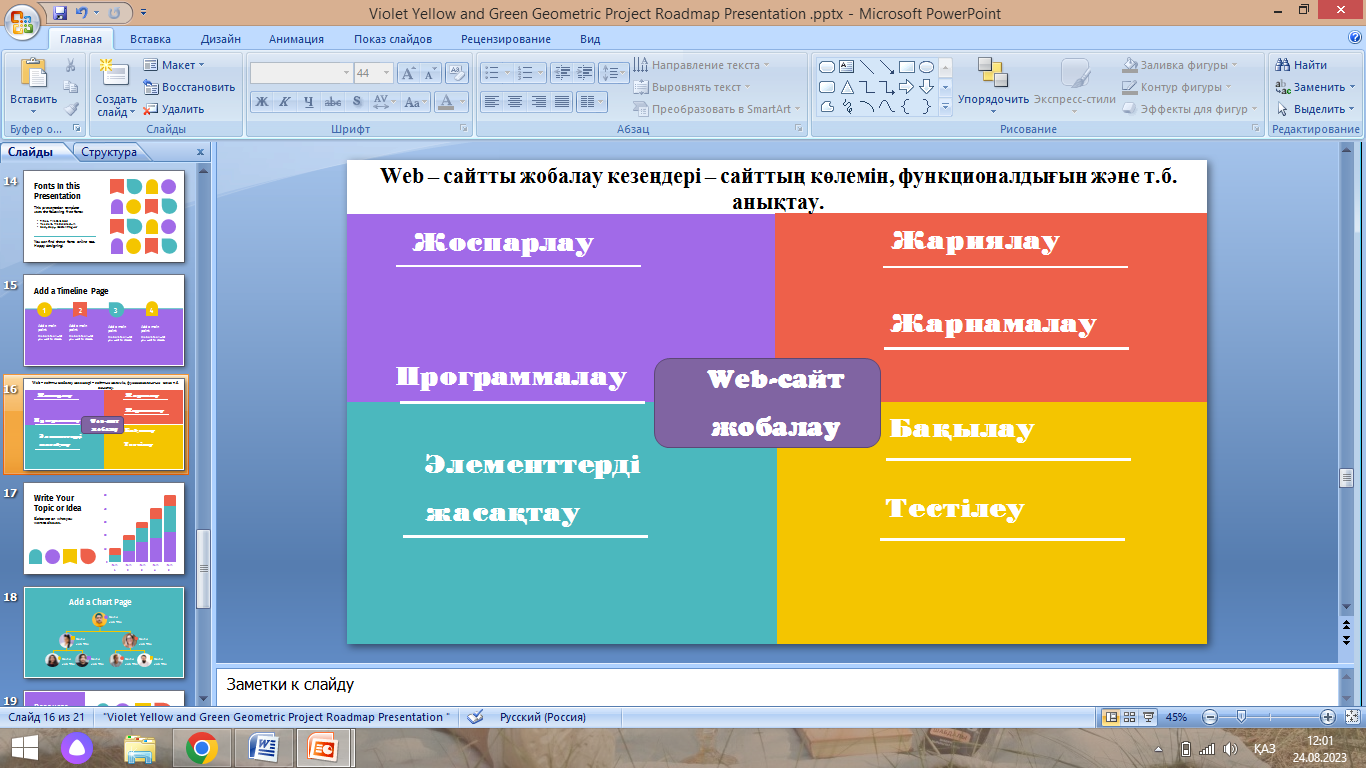Image resolution: width=1366 pixels, height=768 pixels.
Task: Toggle underline formatting (Ч)
Action: pyautogui.click(x=309, y=101)
